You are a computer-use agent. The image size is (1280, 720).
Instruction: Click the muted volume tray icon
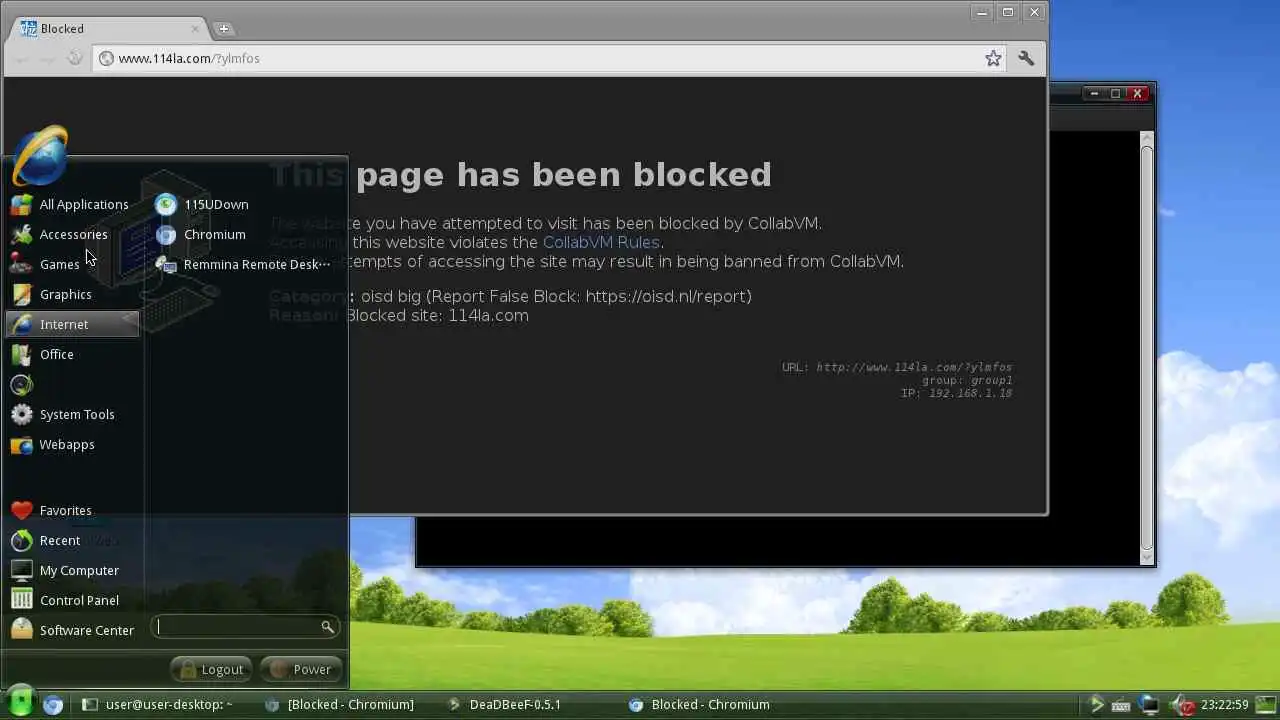click(1183, 704)
